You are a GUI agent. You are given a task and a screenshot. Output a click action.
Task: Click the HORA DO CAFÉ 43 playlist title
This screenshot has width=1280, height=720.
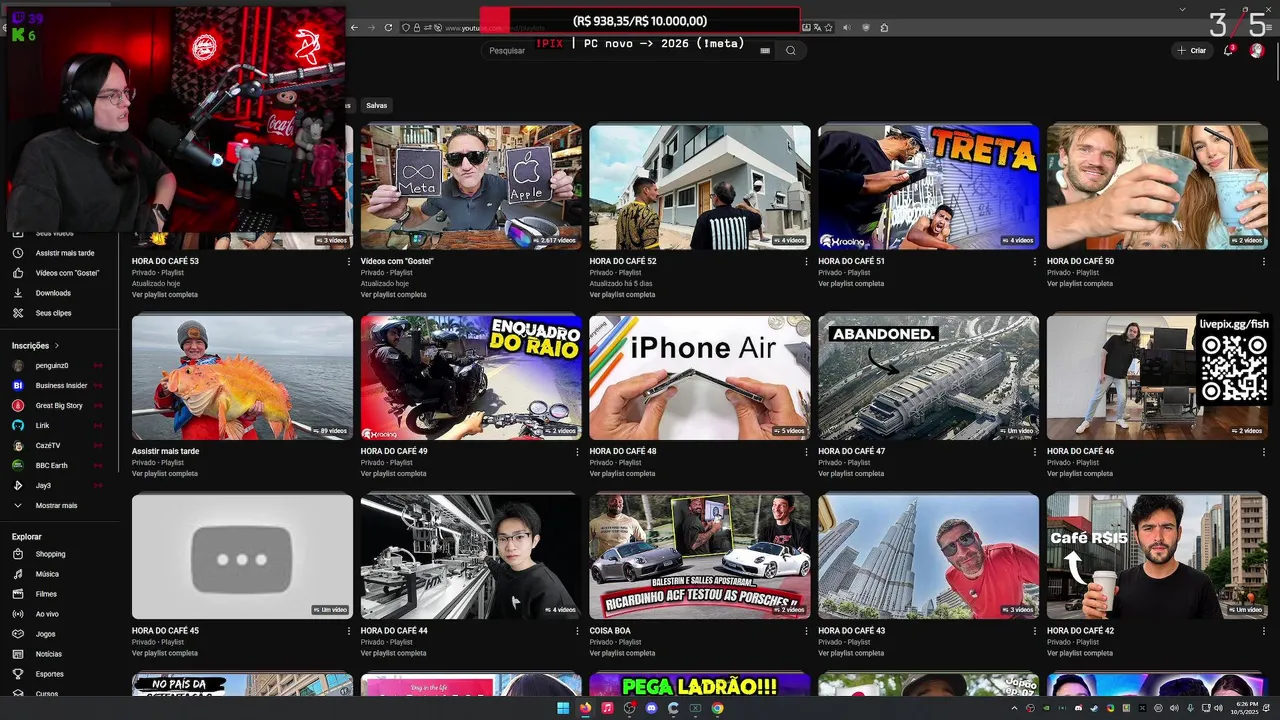(851, 631)
